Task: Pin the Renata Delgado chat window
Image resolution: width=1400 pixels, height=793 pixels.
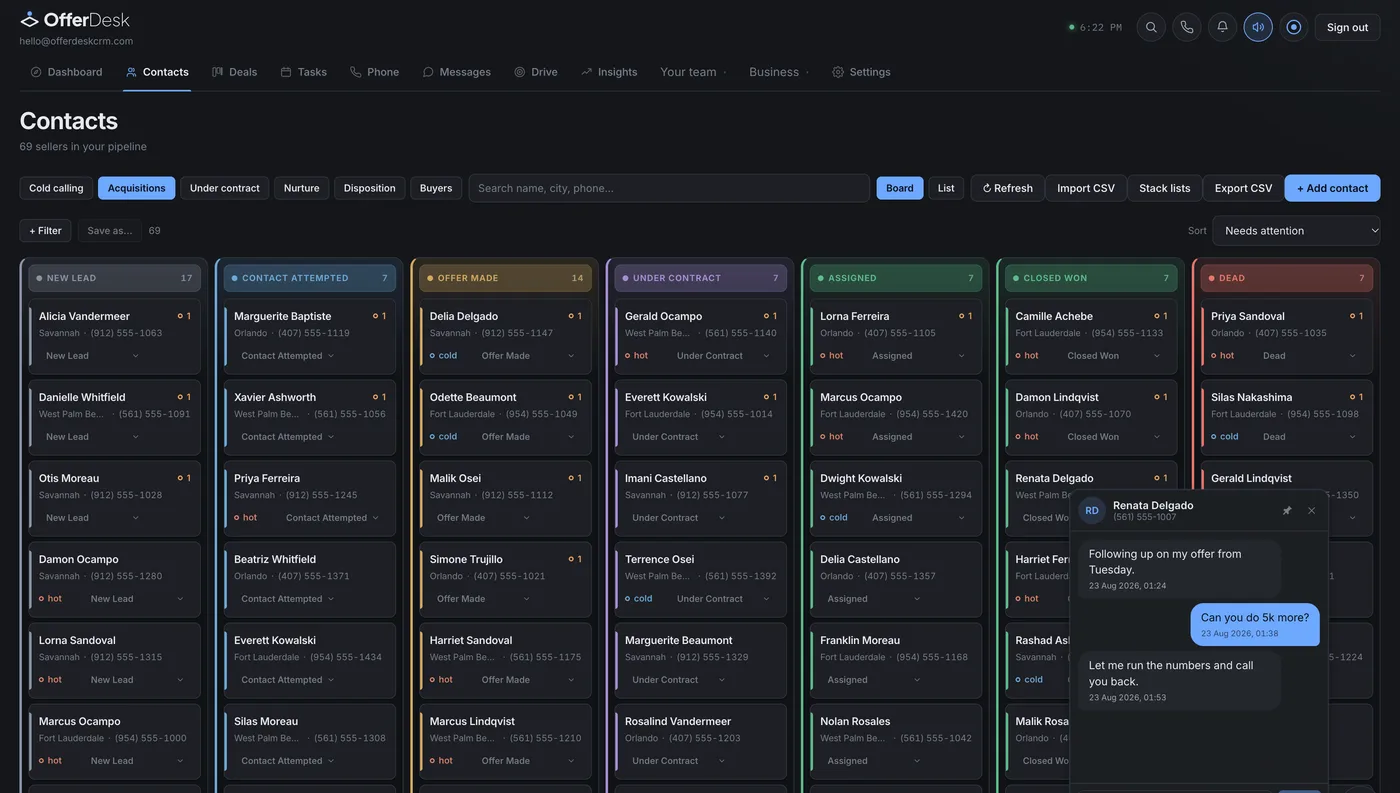Action: (x=1287, y=511)
